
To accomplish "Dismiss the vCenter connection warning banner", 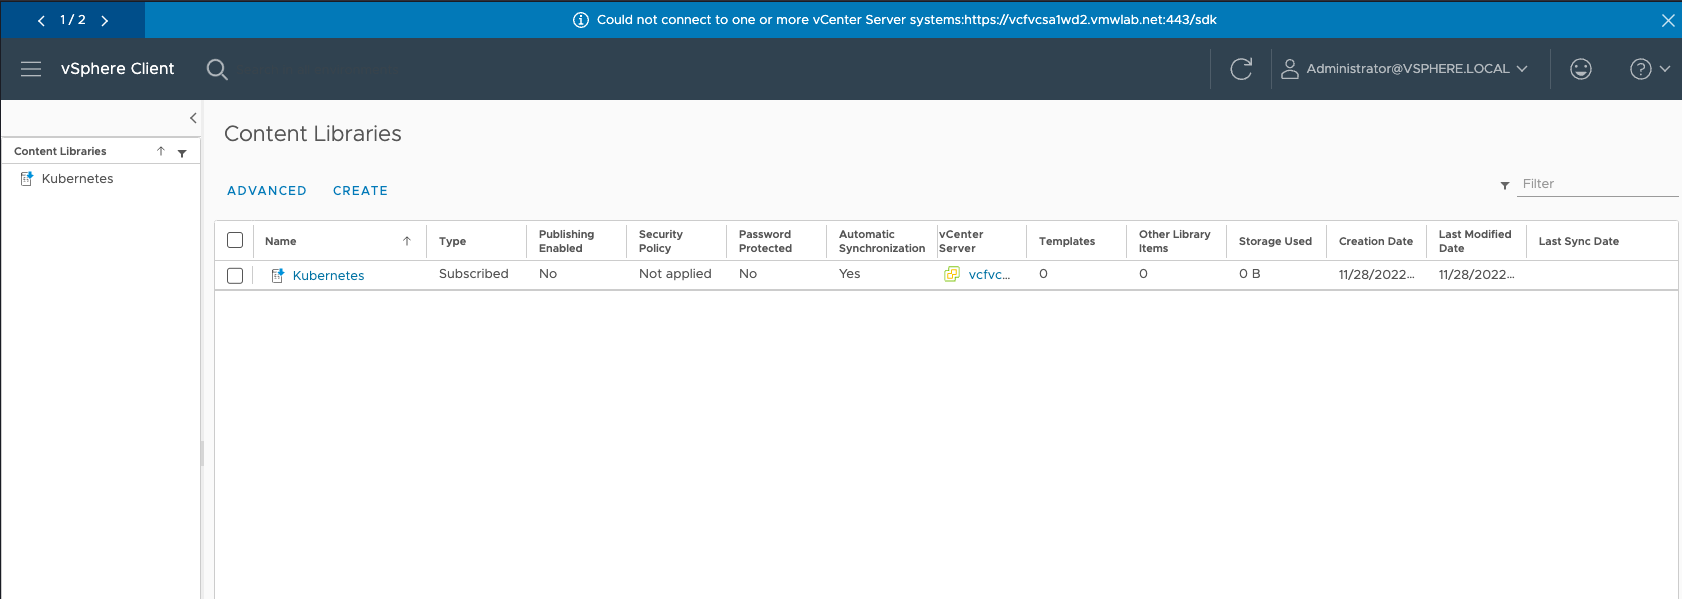I will 1668,20.
